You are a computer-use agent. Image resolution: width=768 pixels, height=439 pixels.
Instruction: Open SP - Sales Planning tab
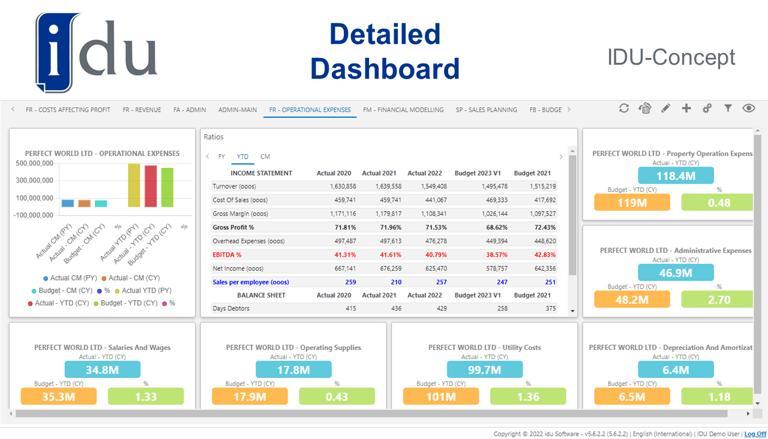coord(486,110)
